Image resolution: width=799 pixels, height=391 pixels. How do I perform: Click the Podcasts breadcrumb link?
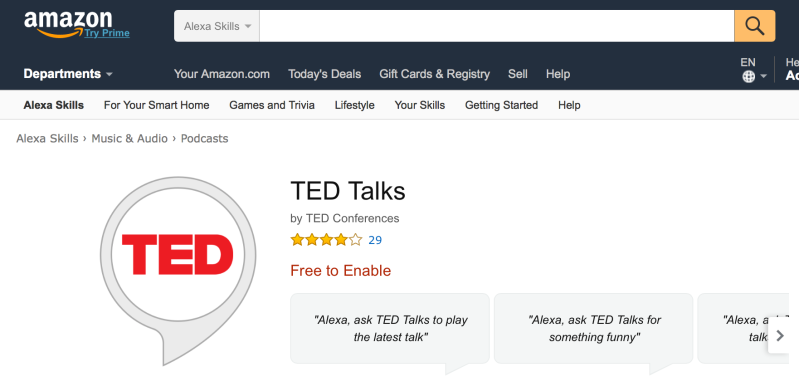(x=204, y=139)
